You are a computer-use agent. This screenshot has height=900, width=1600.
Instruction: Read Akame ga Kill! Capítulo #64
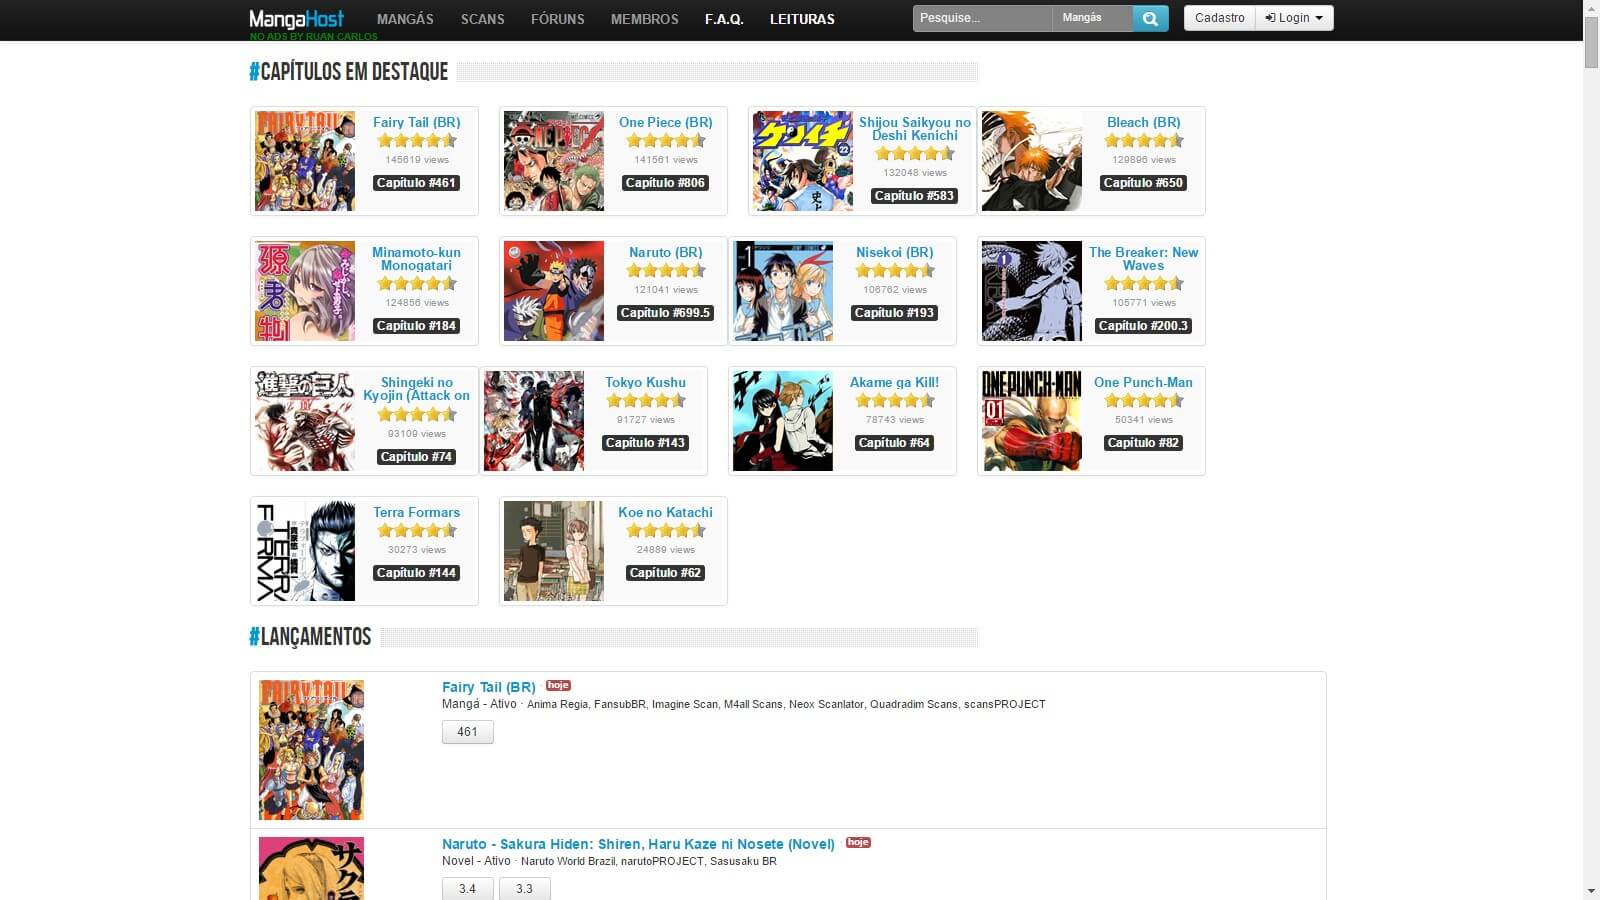894,443
